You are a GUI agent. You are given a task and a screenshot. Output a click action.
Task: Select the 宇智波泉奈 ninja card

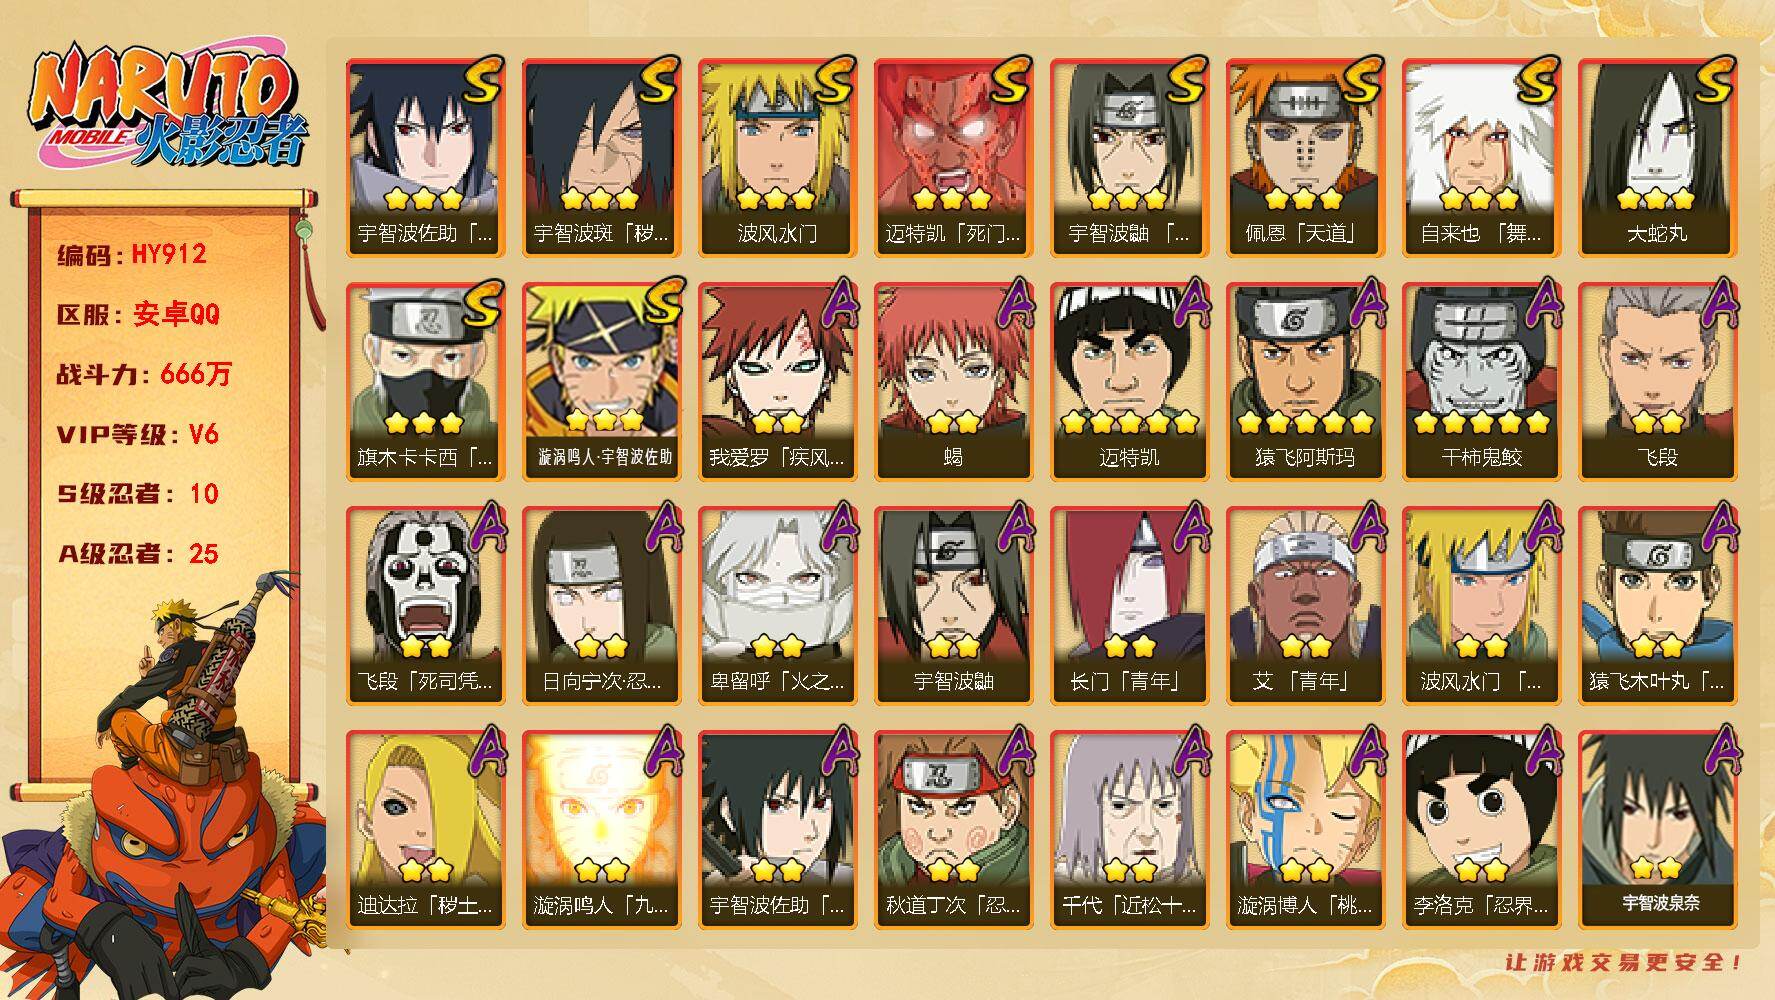coord(1657,829)
